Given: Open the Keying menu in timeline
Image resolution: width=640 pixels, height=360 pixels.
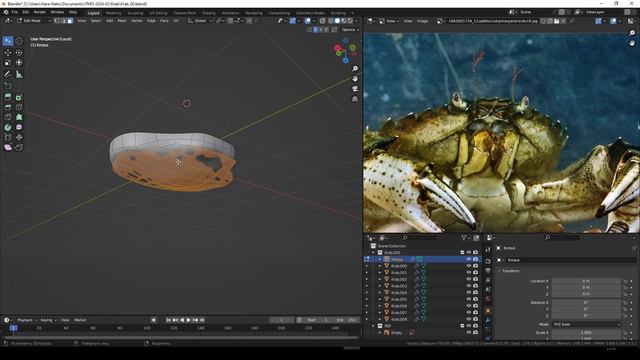Looking at the screenshot, I should [x=48, y=320].
